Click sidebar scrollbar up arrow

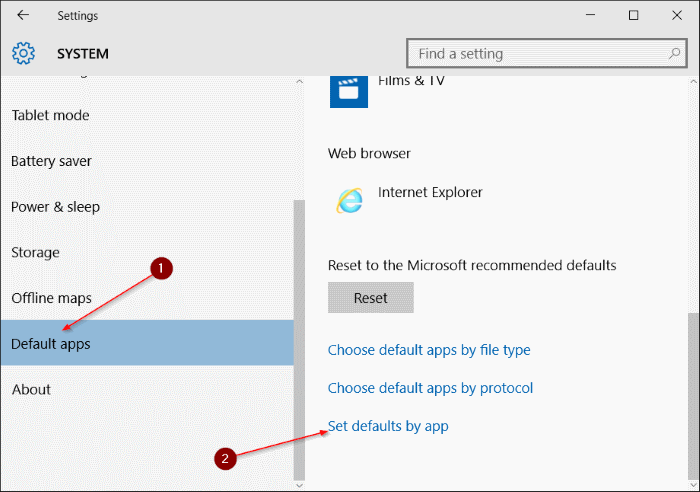point(299,82)
